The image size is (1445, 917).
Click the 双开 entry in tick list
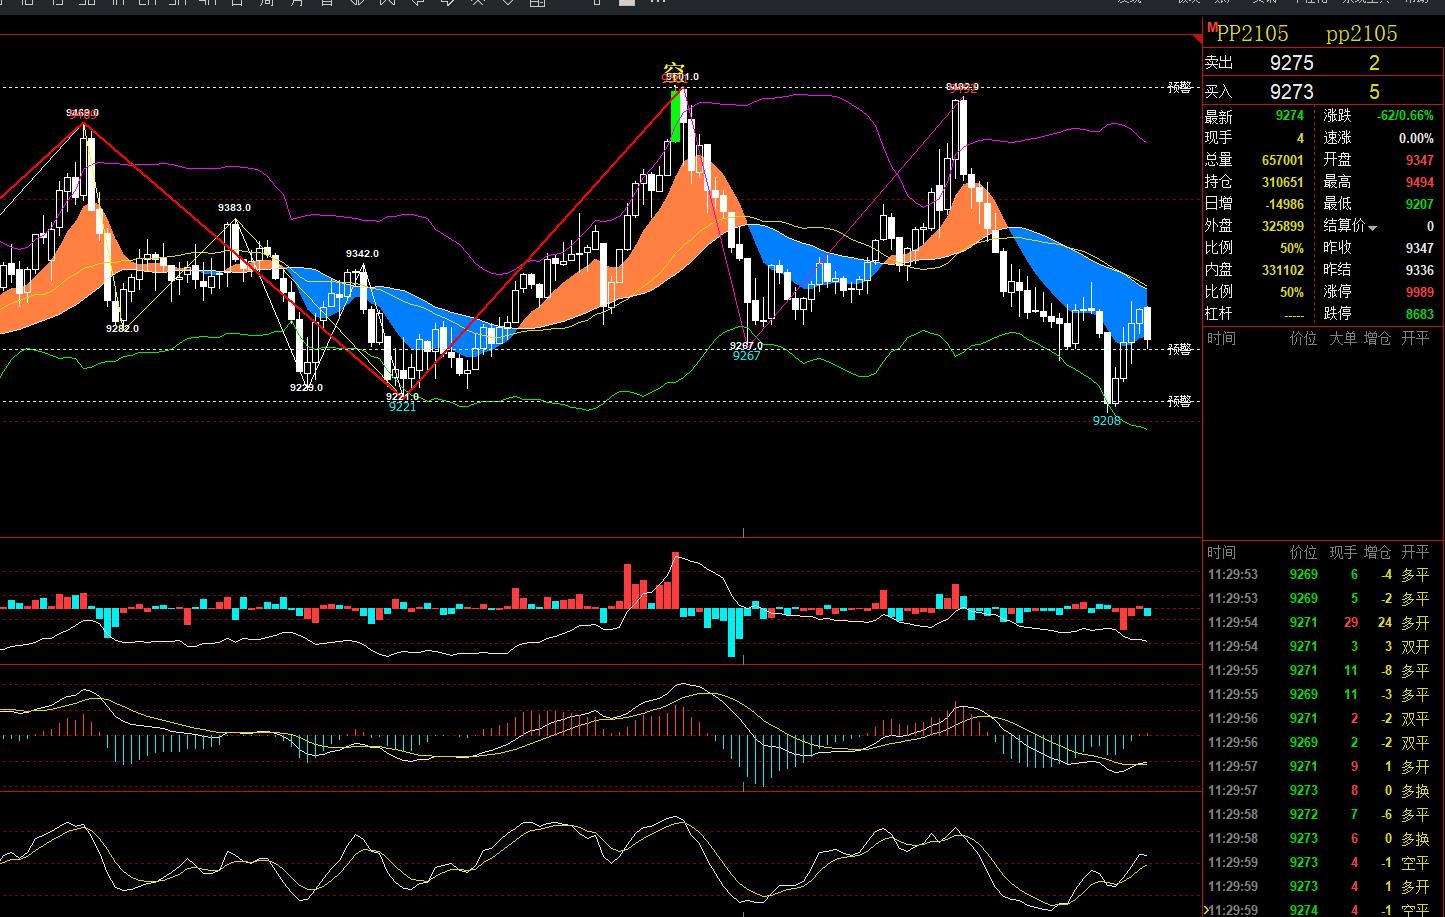1414,646
